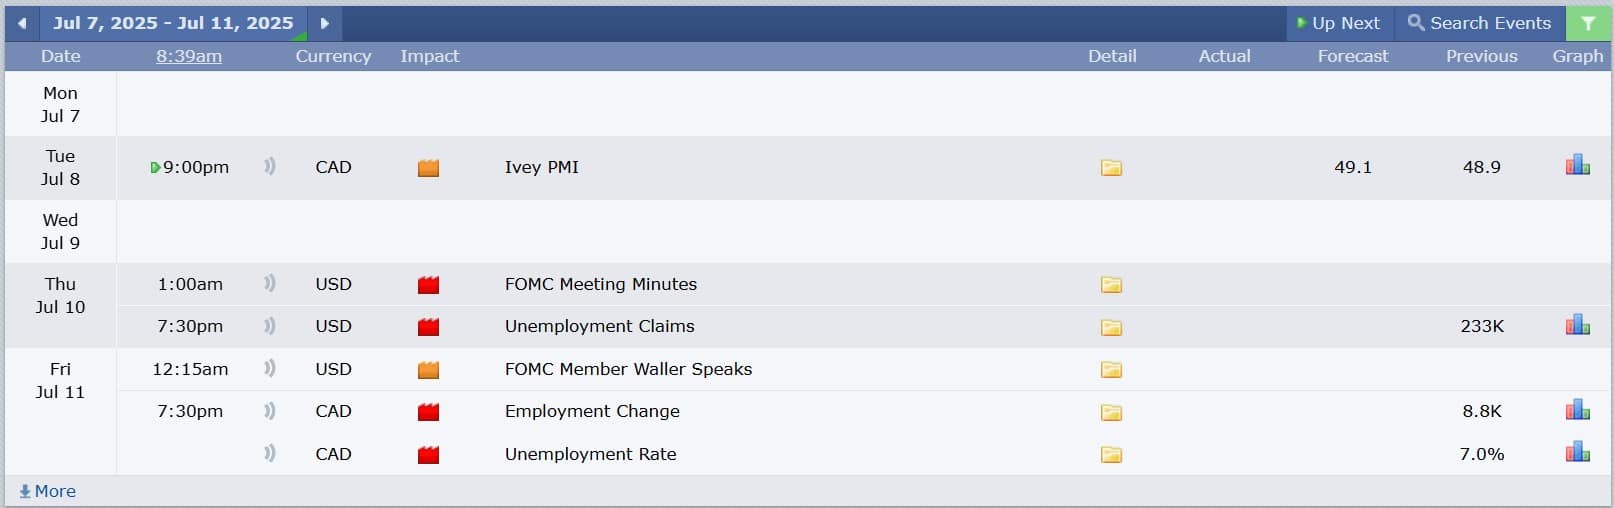Screen dimensions: 1614x508
Task: Toggle sound alert for FOMC Meeting Minutes
Action: pyautogui.click(x=269, y=284)
